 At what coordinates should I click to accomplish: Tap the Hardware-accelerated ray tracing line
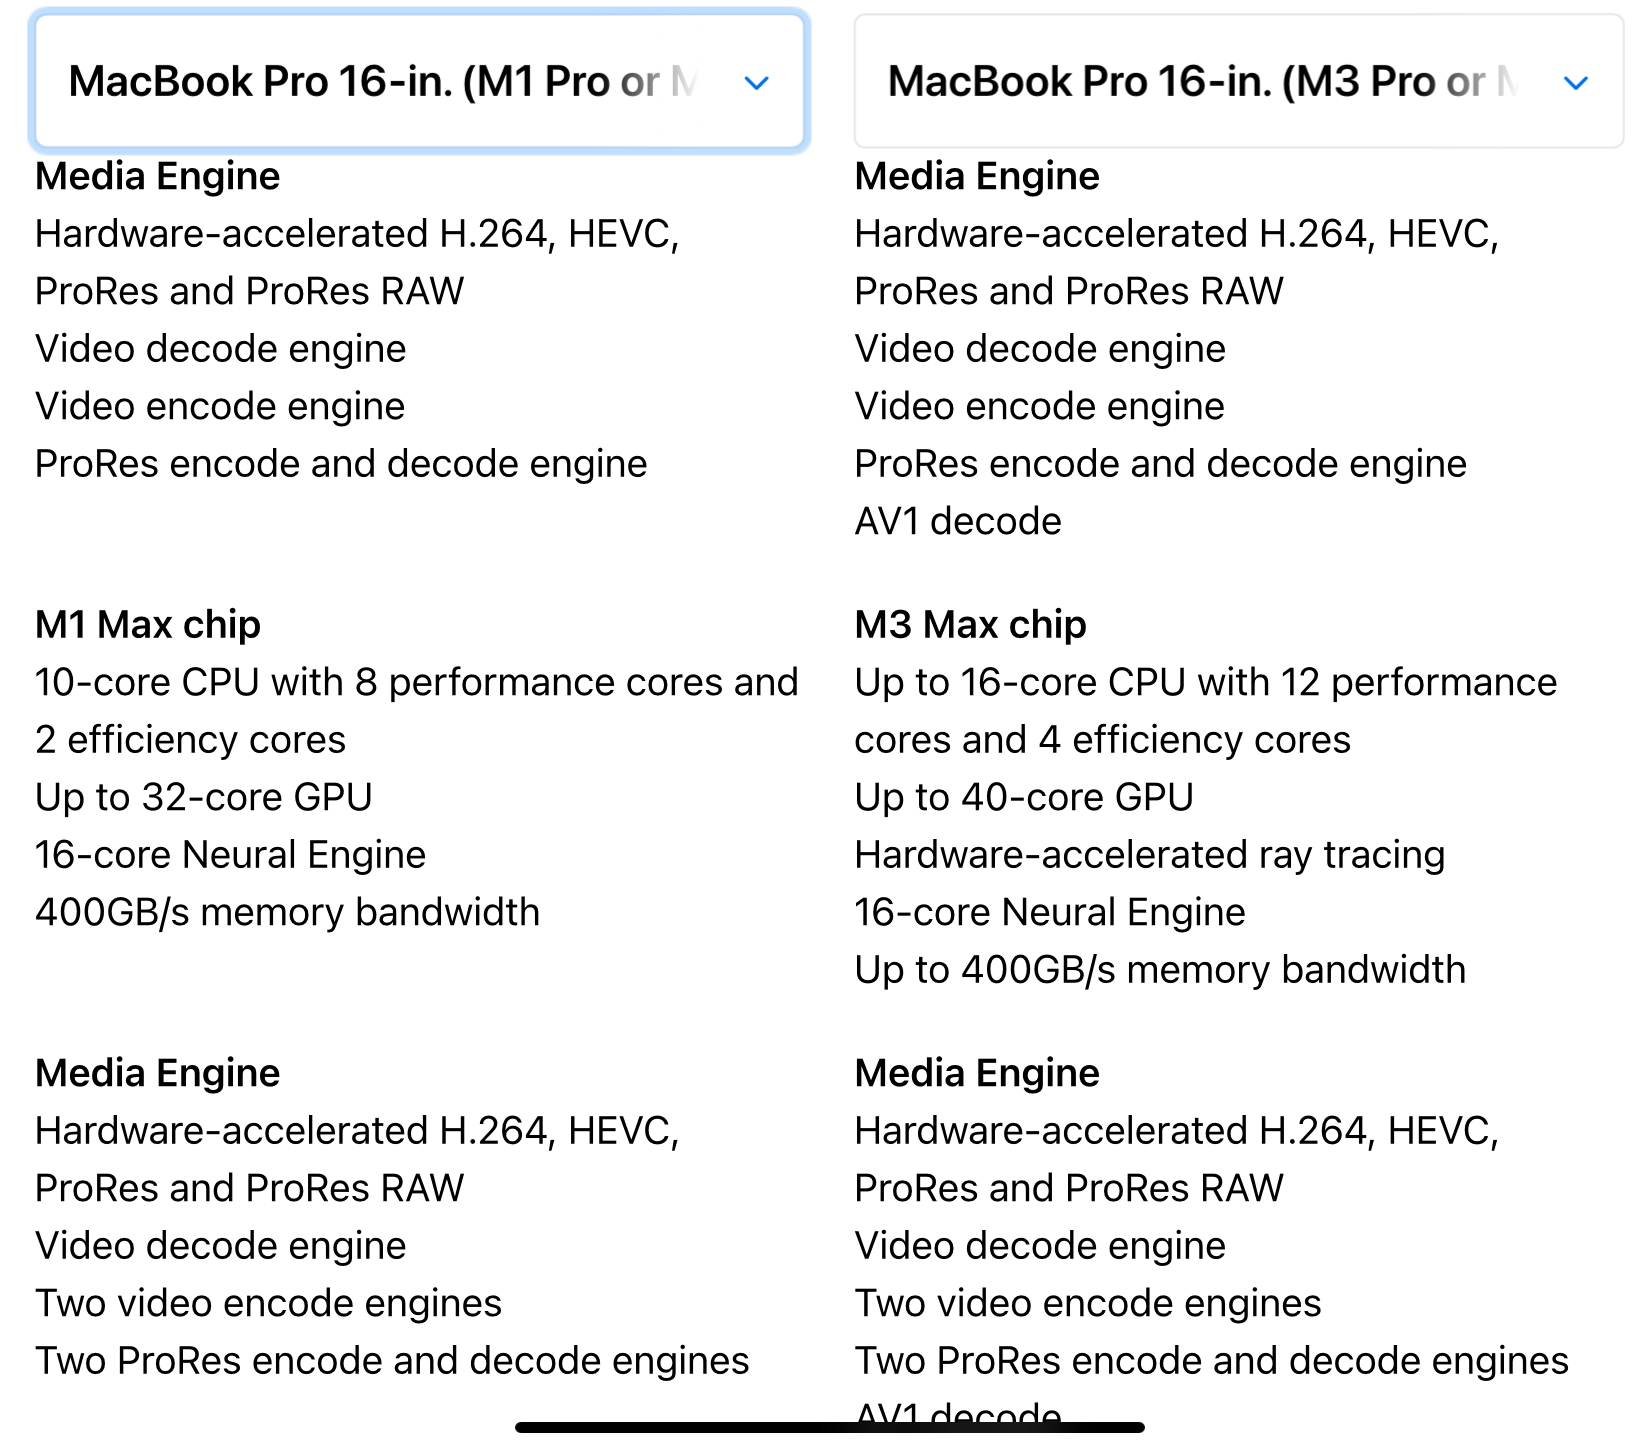pyautogui.click(x=1150, y=855)
